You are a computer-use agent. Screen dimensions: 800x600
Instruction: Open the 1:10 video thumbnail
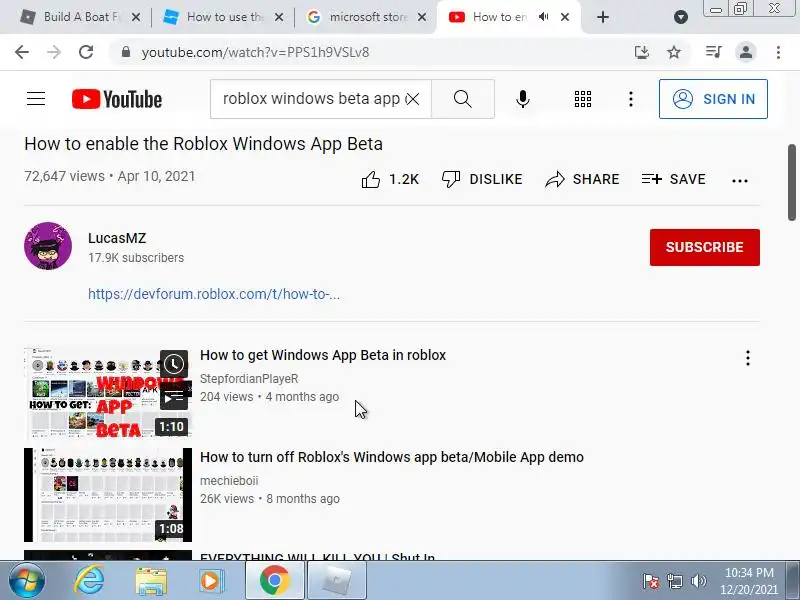tap(108, 393)
